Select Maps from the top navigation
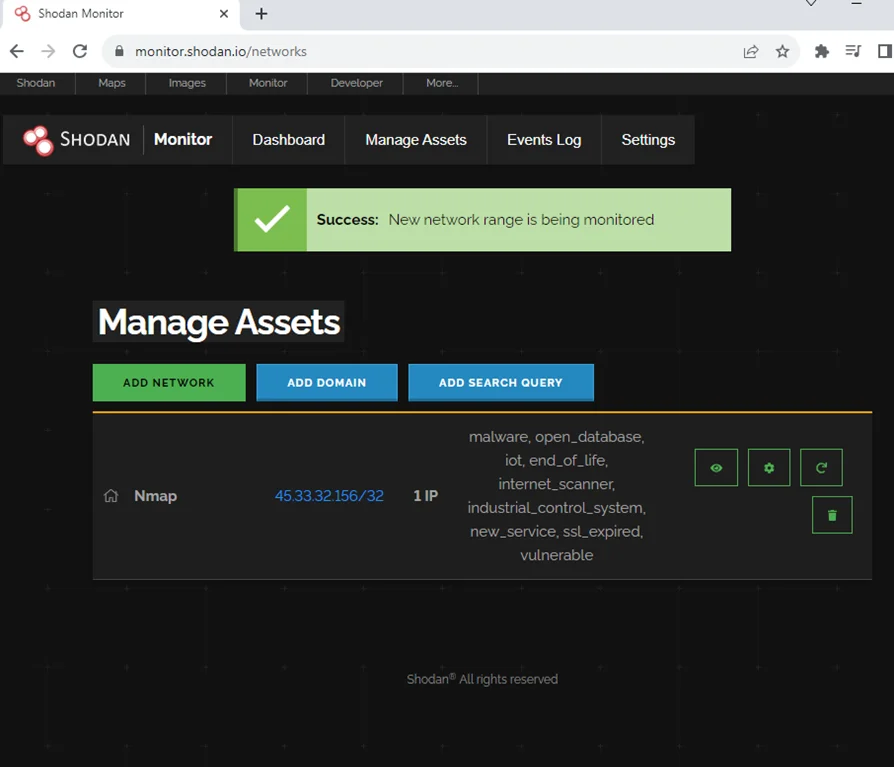The width and height of the screenshot is (894, 767). pyautogui.click(x=111, y=83)
